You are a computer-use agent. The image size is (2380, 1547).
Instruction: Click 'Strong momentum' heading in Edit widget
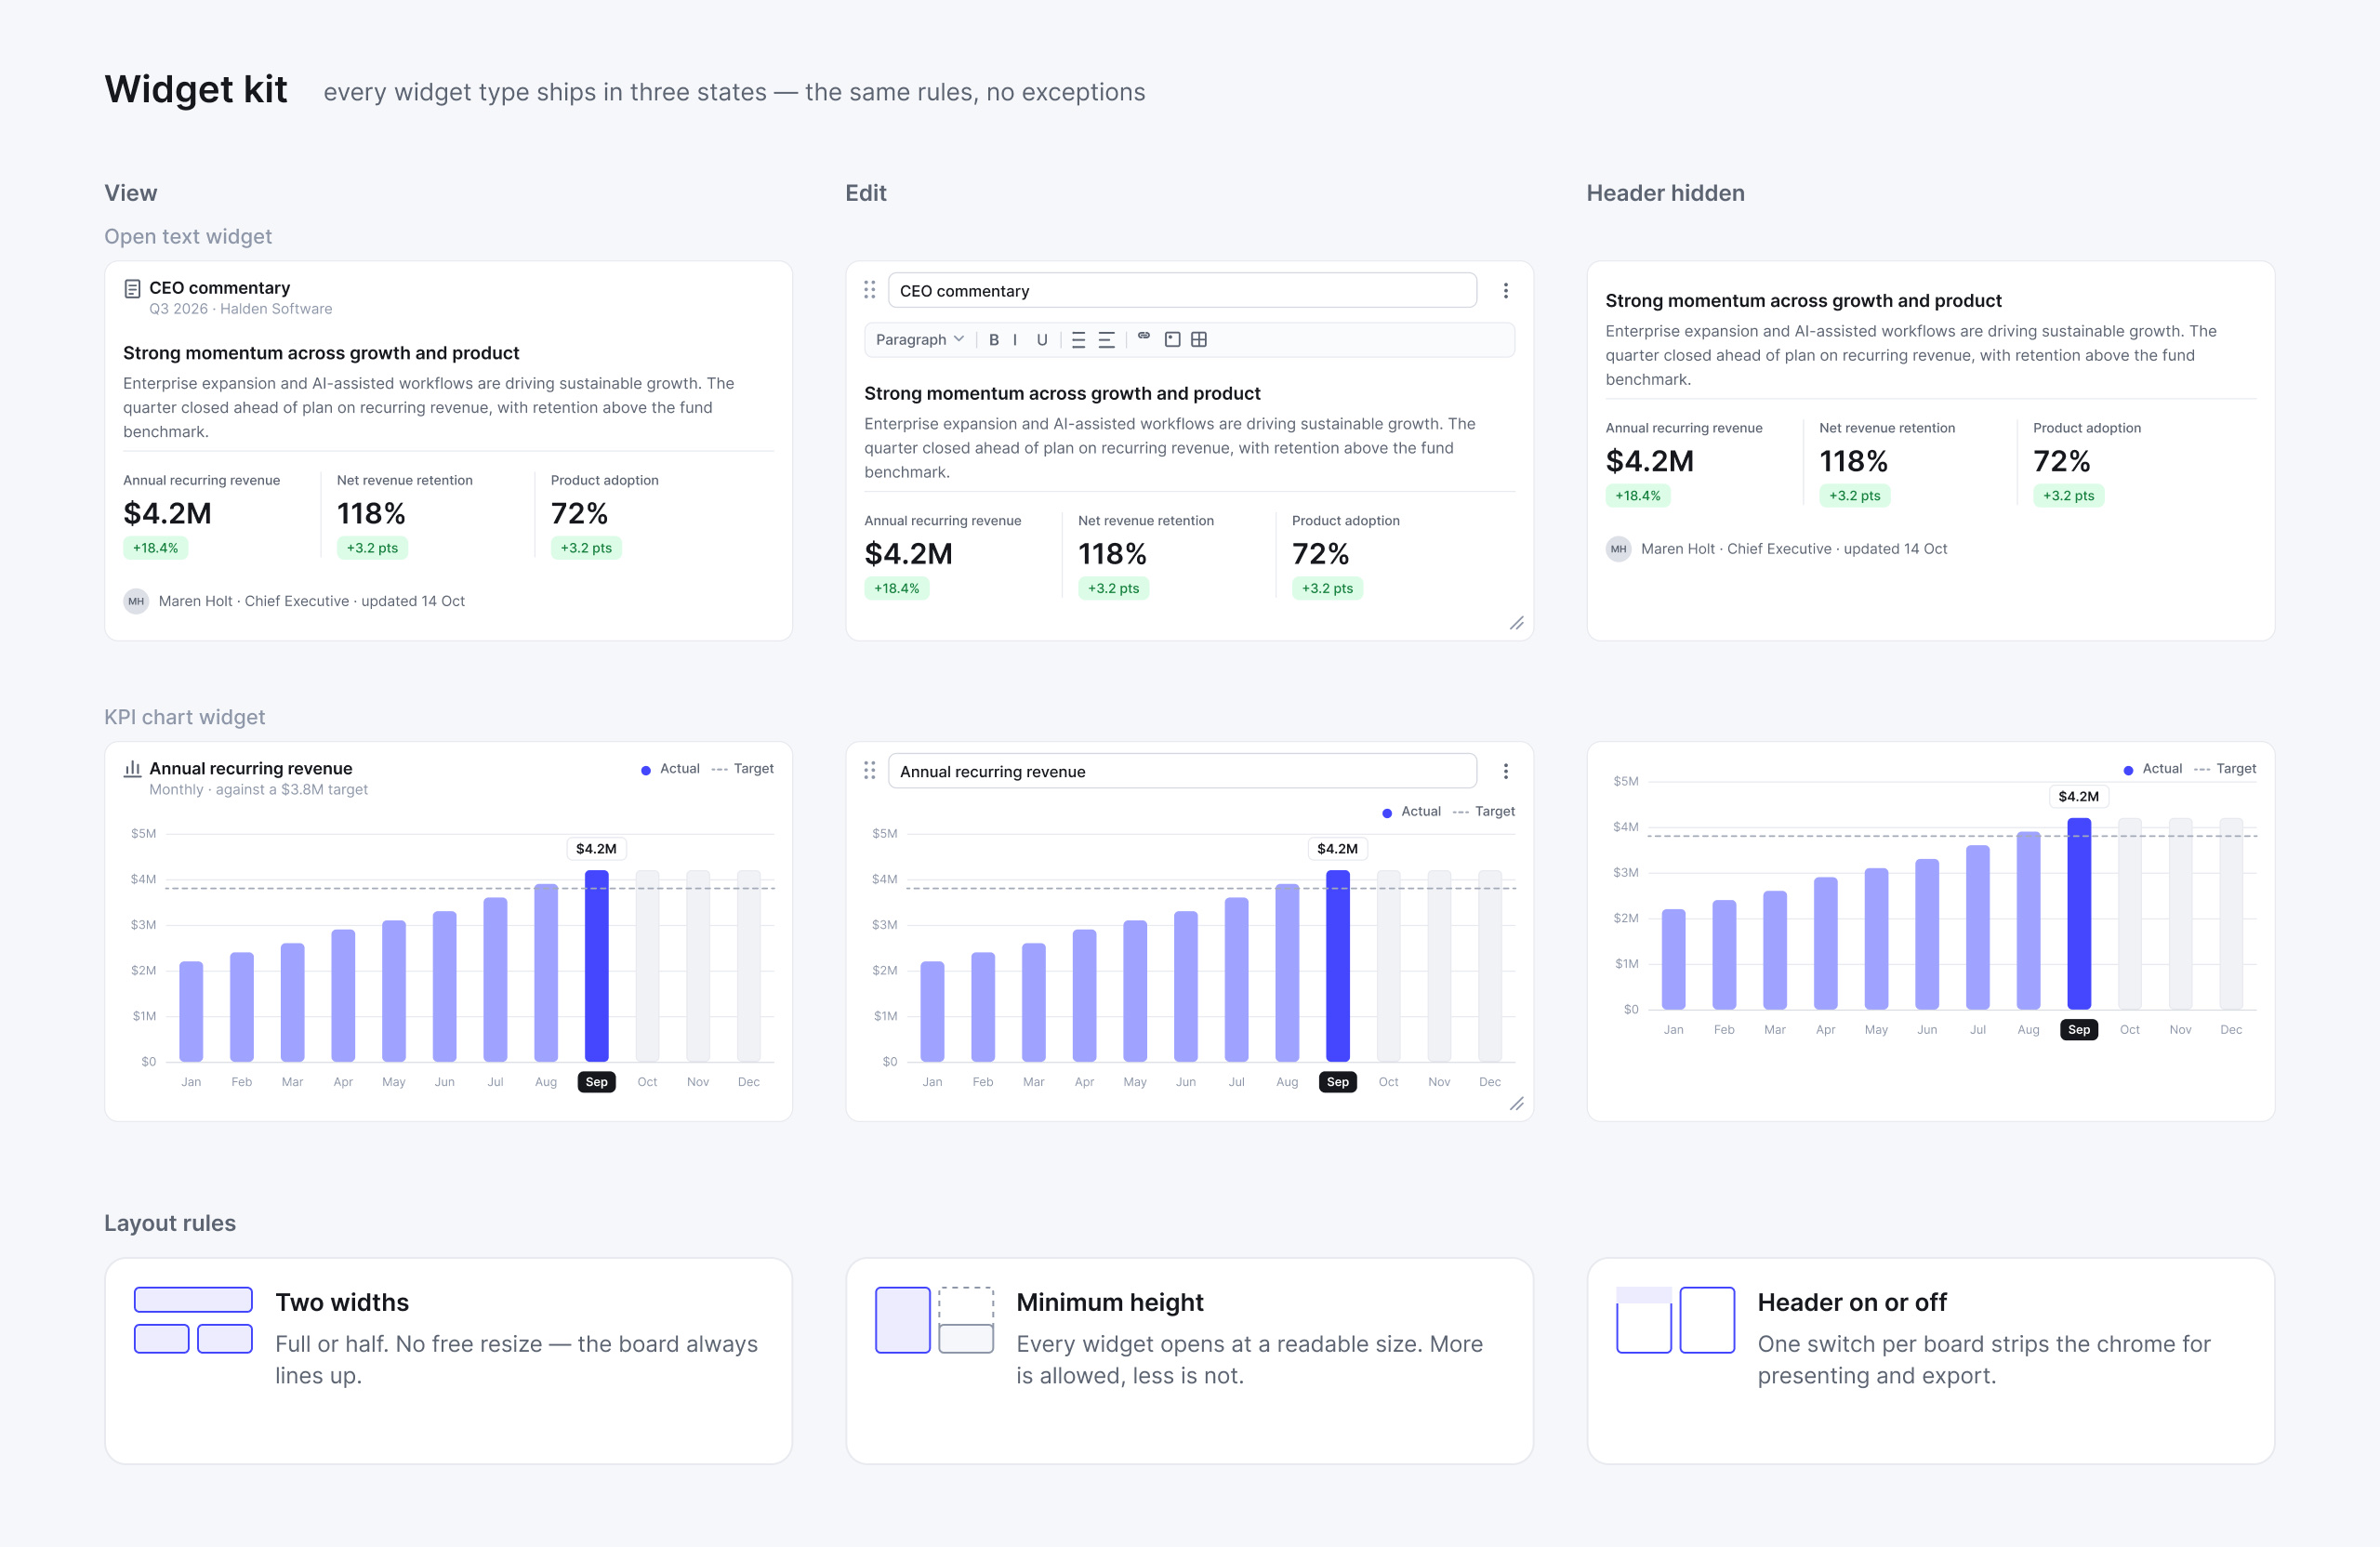coord(1062,394)
